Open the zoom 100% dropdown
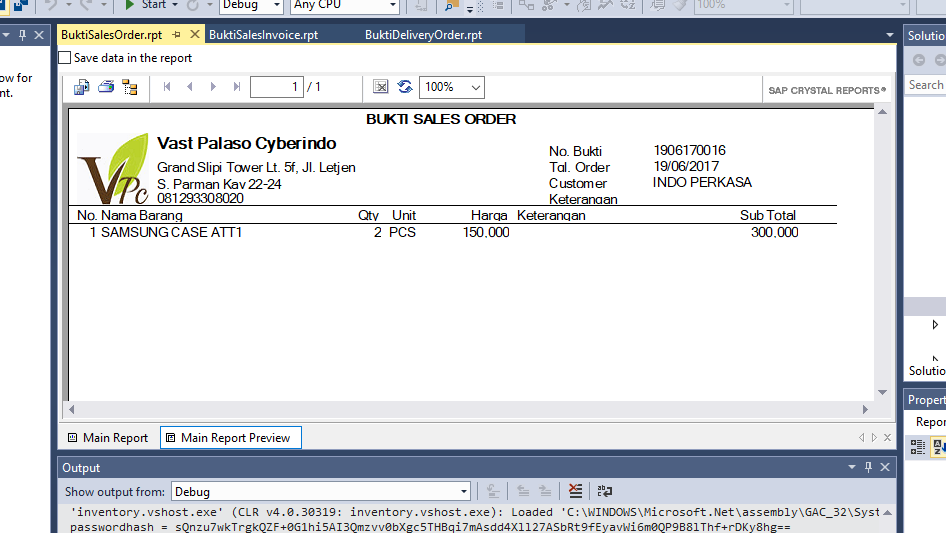 475,88
